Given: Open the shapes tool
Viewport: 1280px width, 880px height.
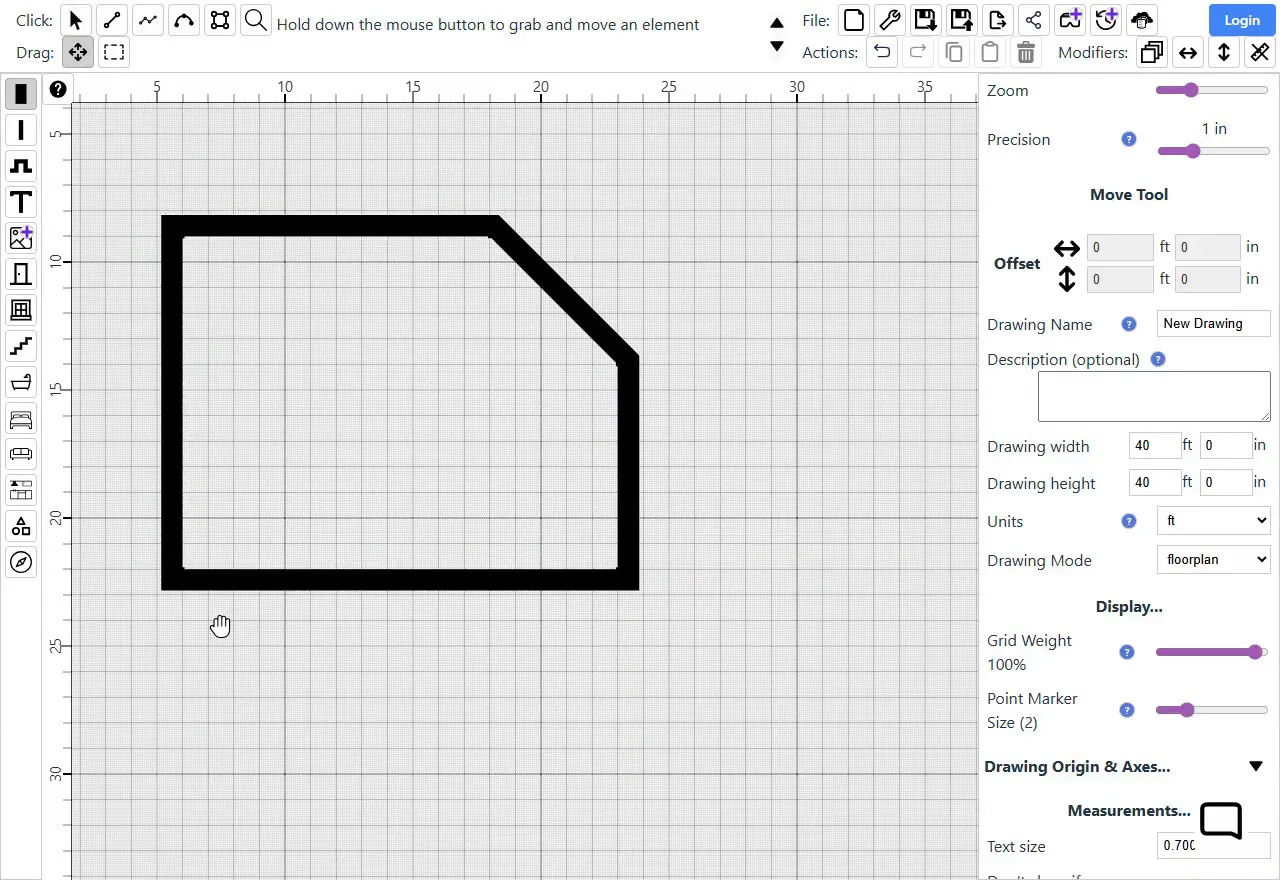Looking at the screenshot, I should point(21,526).
